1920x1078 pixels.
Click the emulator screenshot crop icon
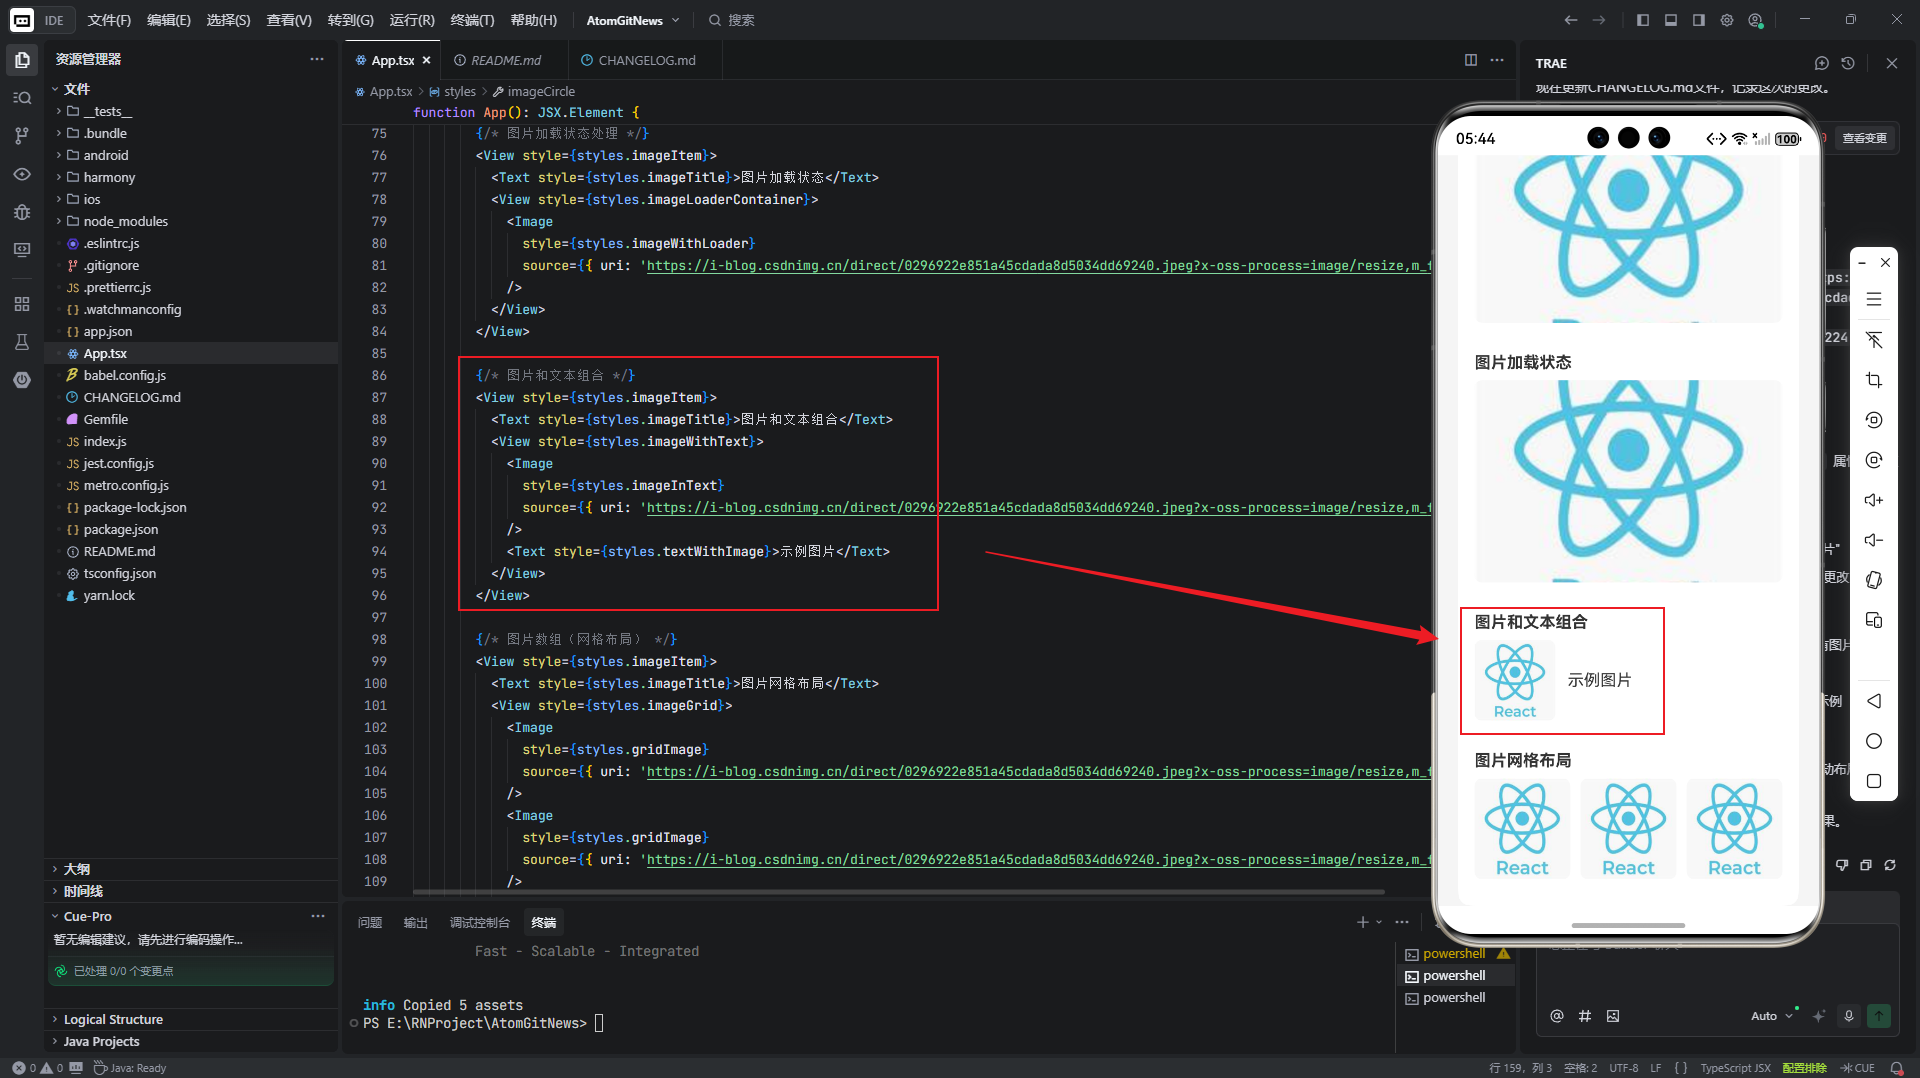click(x=1874, y=380)
